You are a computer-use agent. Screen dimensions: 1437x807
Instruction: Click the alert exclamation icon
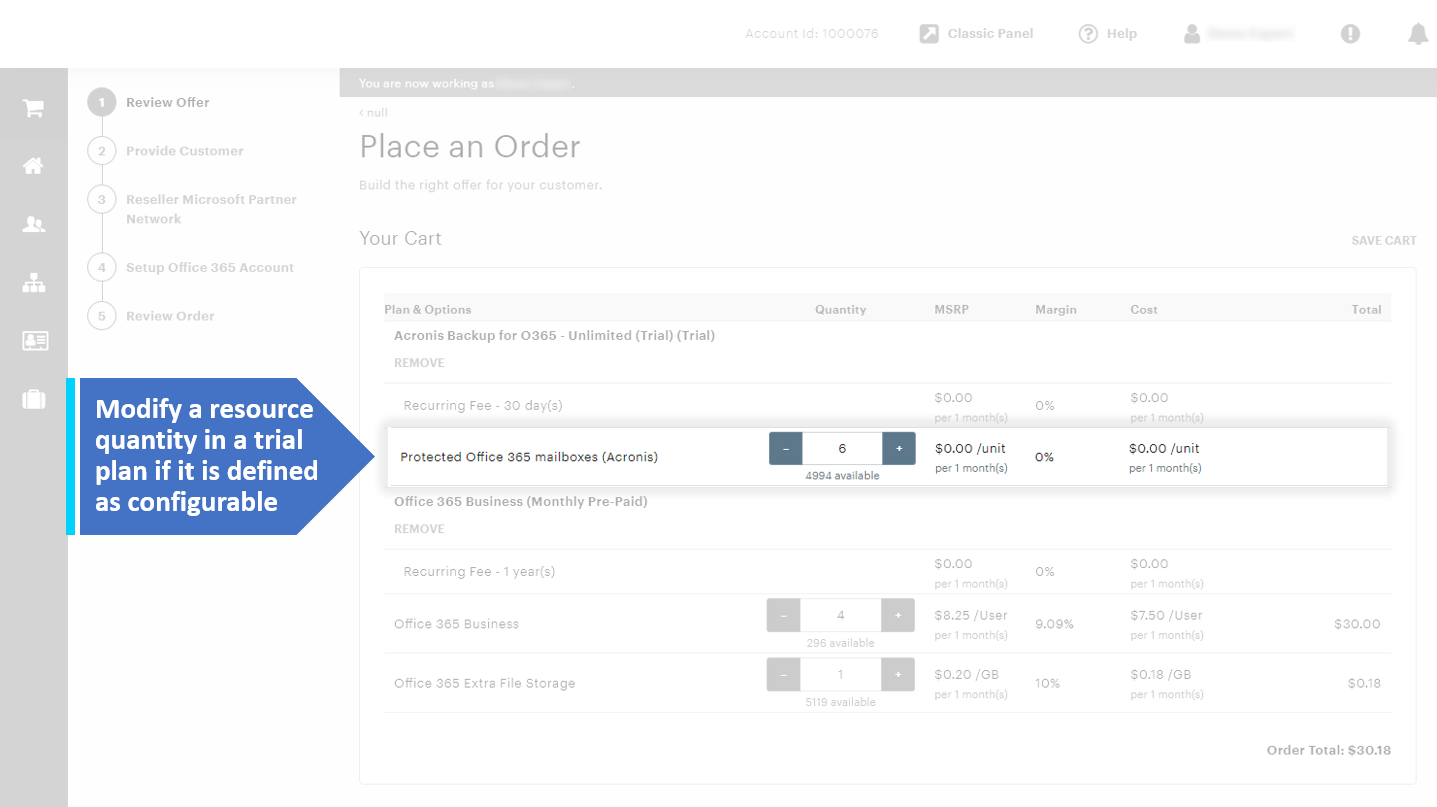[1350, 34]
